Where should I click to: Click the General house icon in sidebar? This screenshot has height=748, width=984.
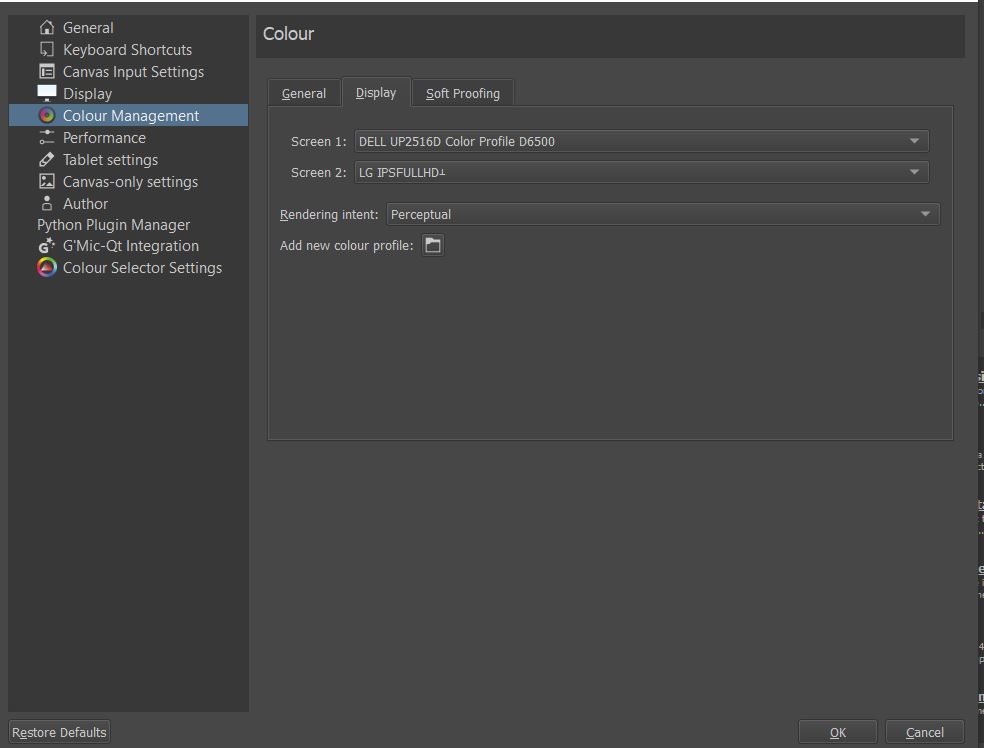pyautogui.click(x=46, y=28)
